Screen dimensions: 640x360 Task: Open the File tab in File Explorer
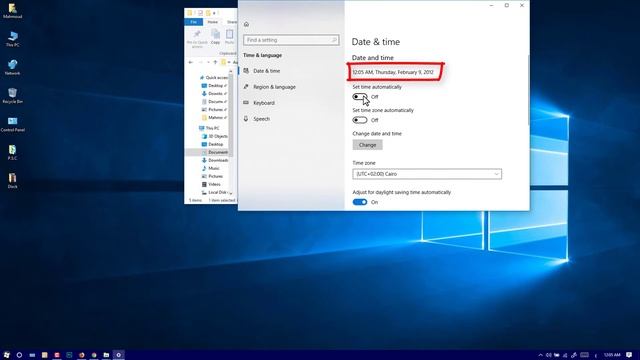point(193,22)
